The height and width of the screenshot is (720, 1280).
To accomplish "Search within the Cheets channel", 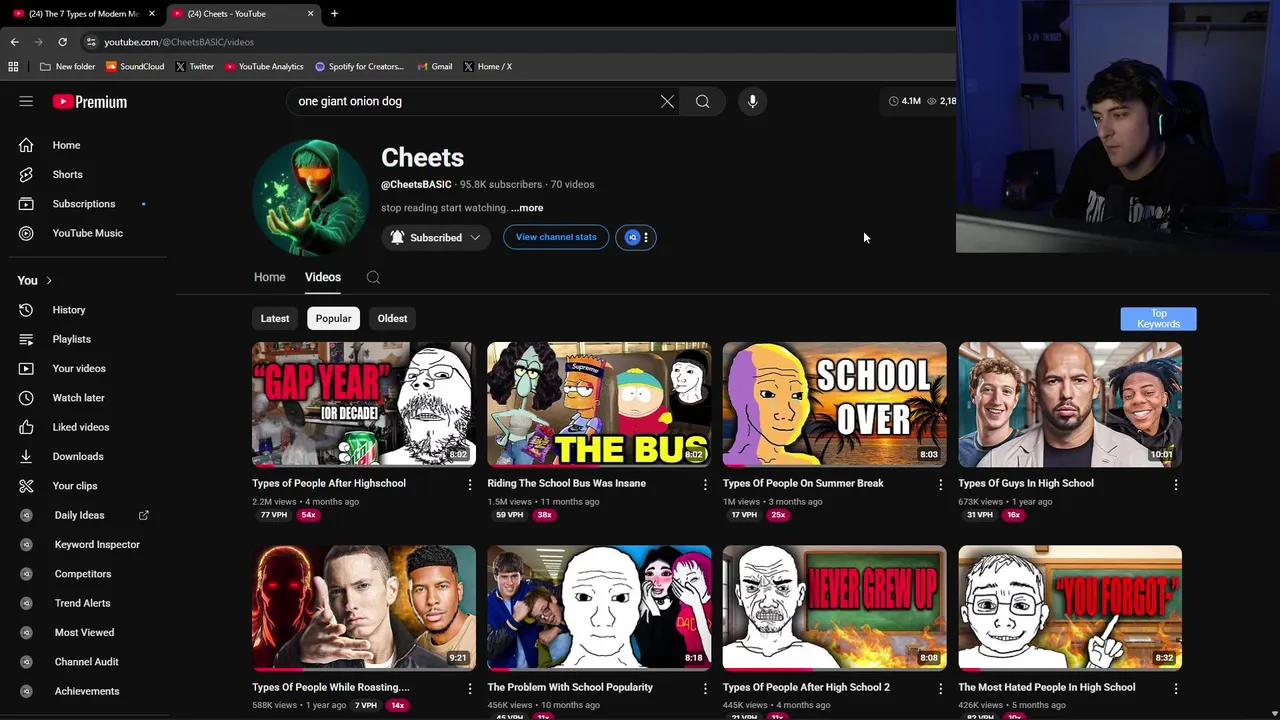I will [x=373, y=277].
